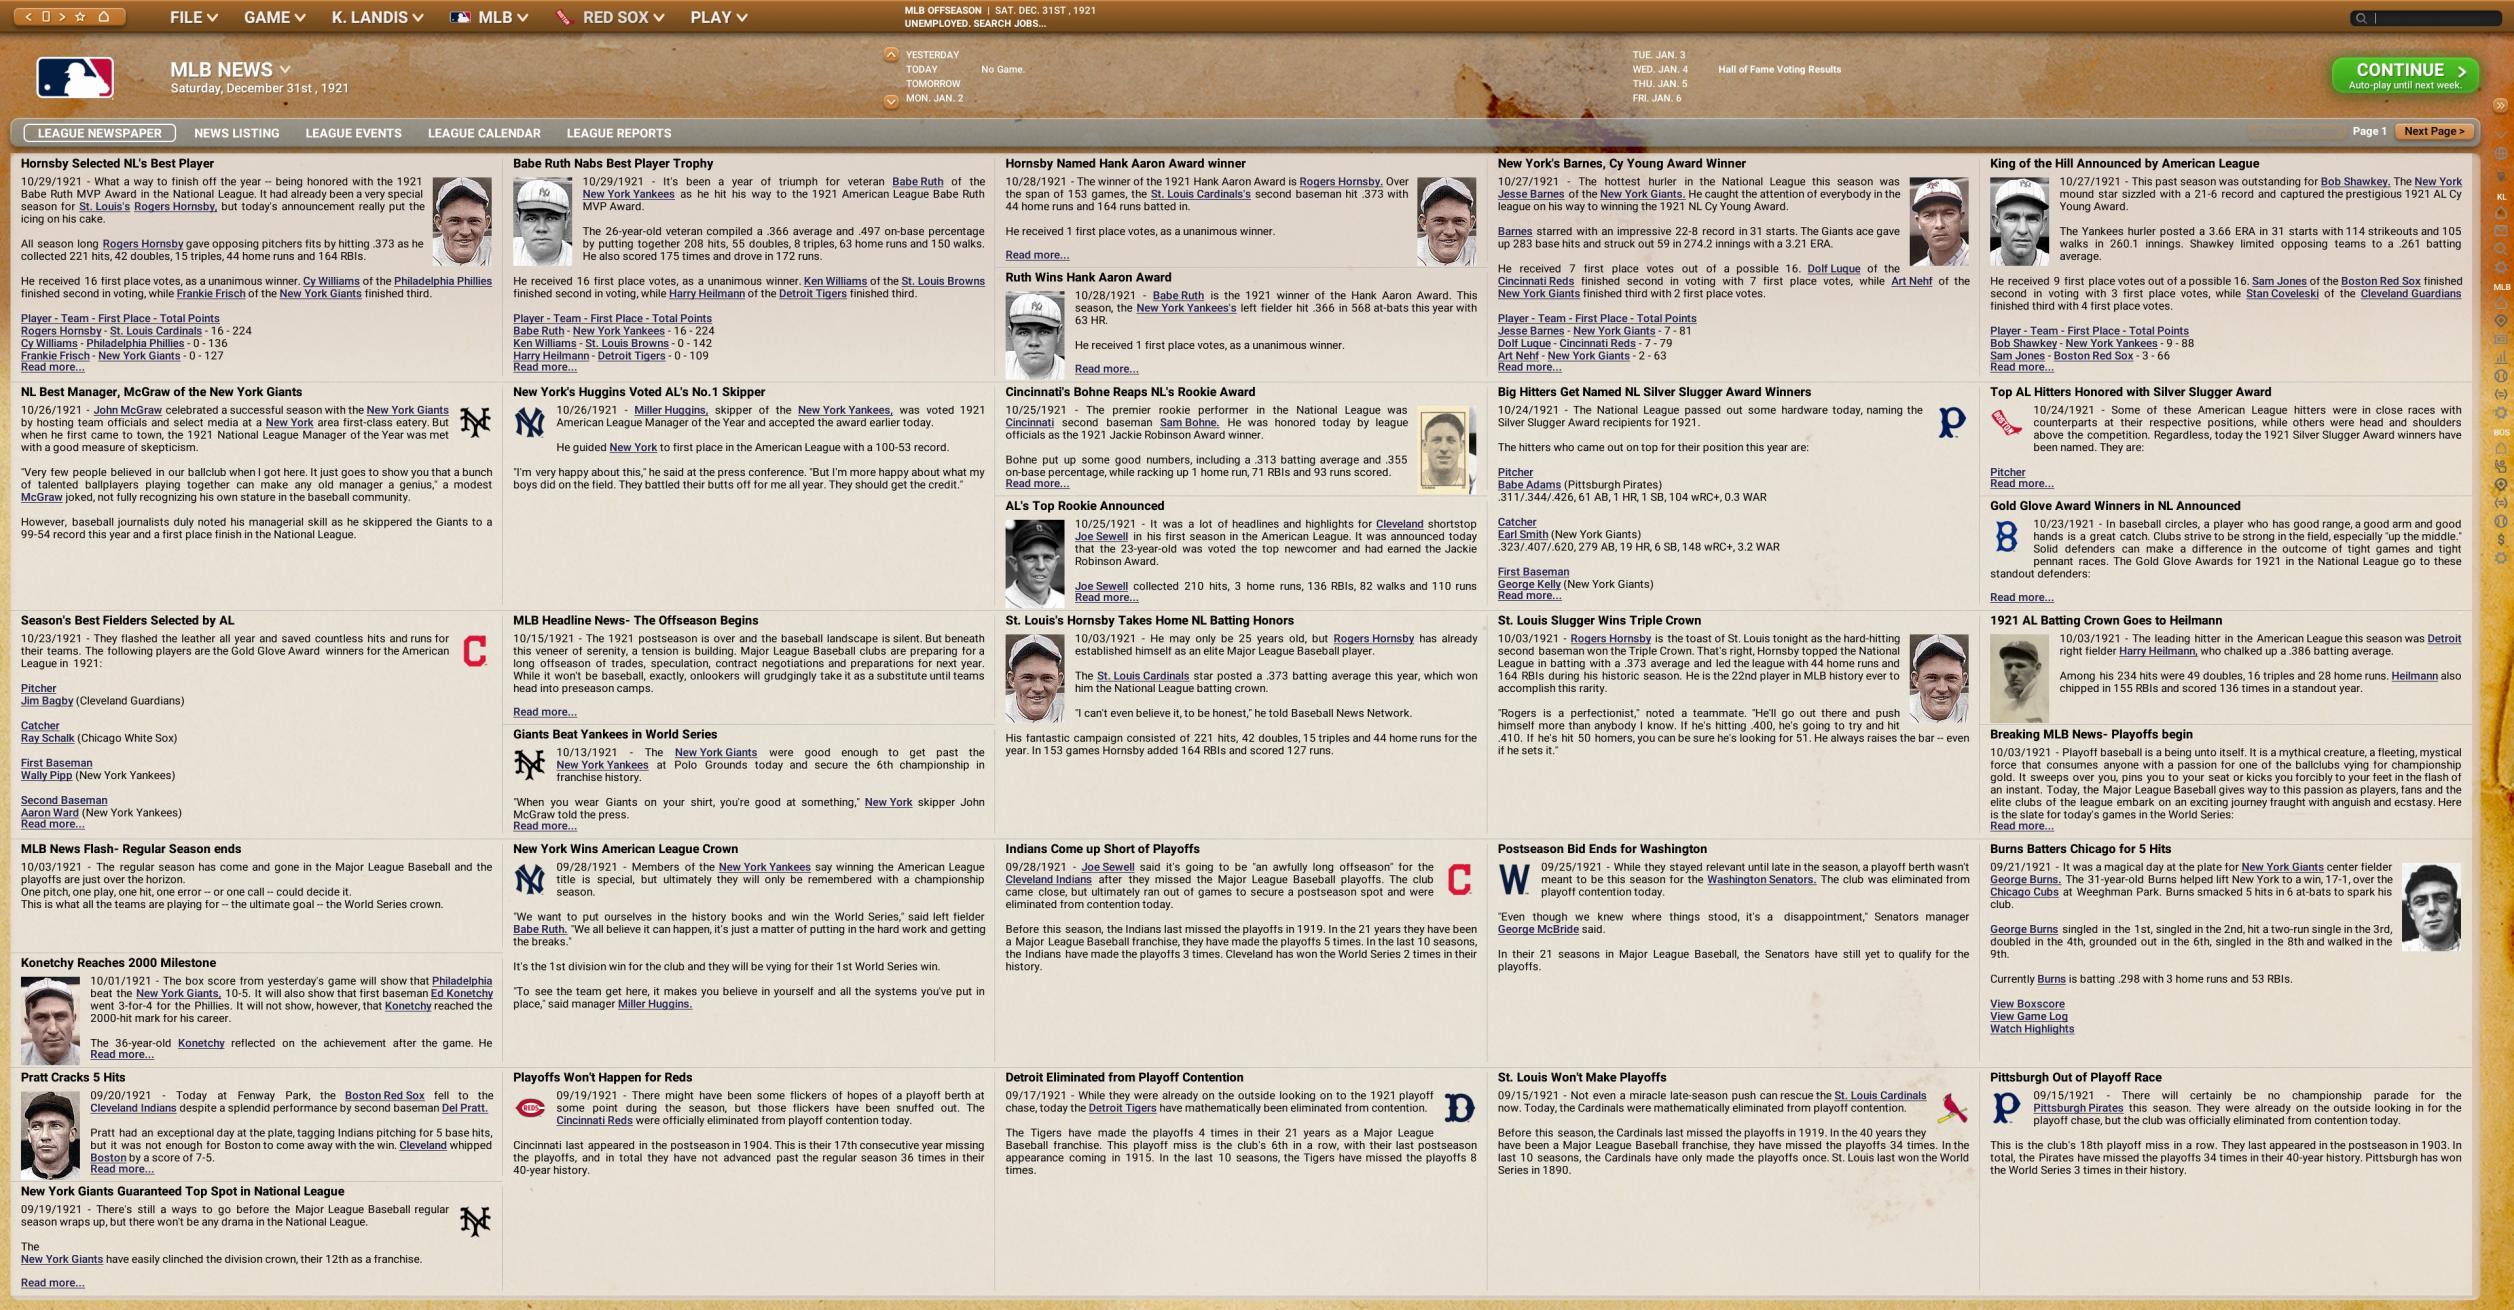The width and height of the screenshot is (2514, 1310).
Task: Click the MLB section baseball icon
Action: [2501, 376]
